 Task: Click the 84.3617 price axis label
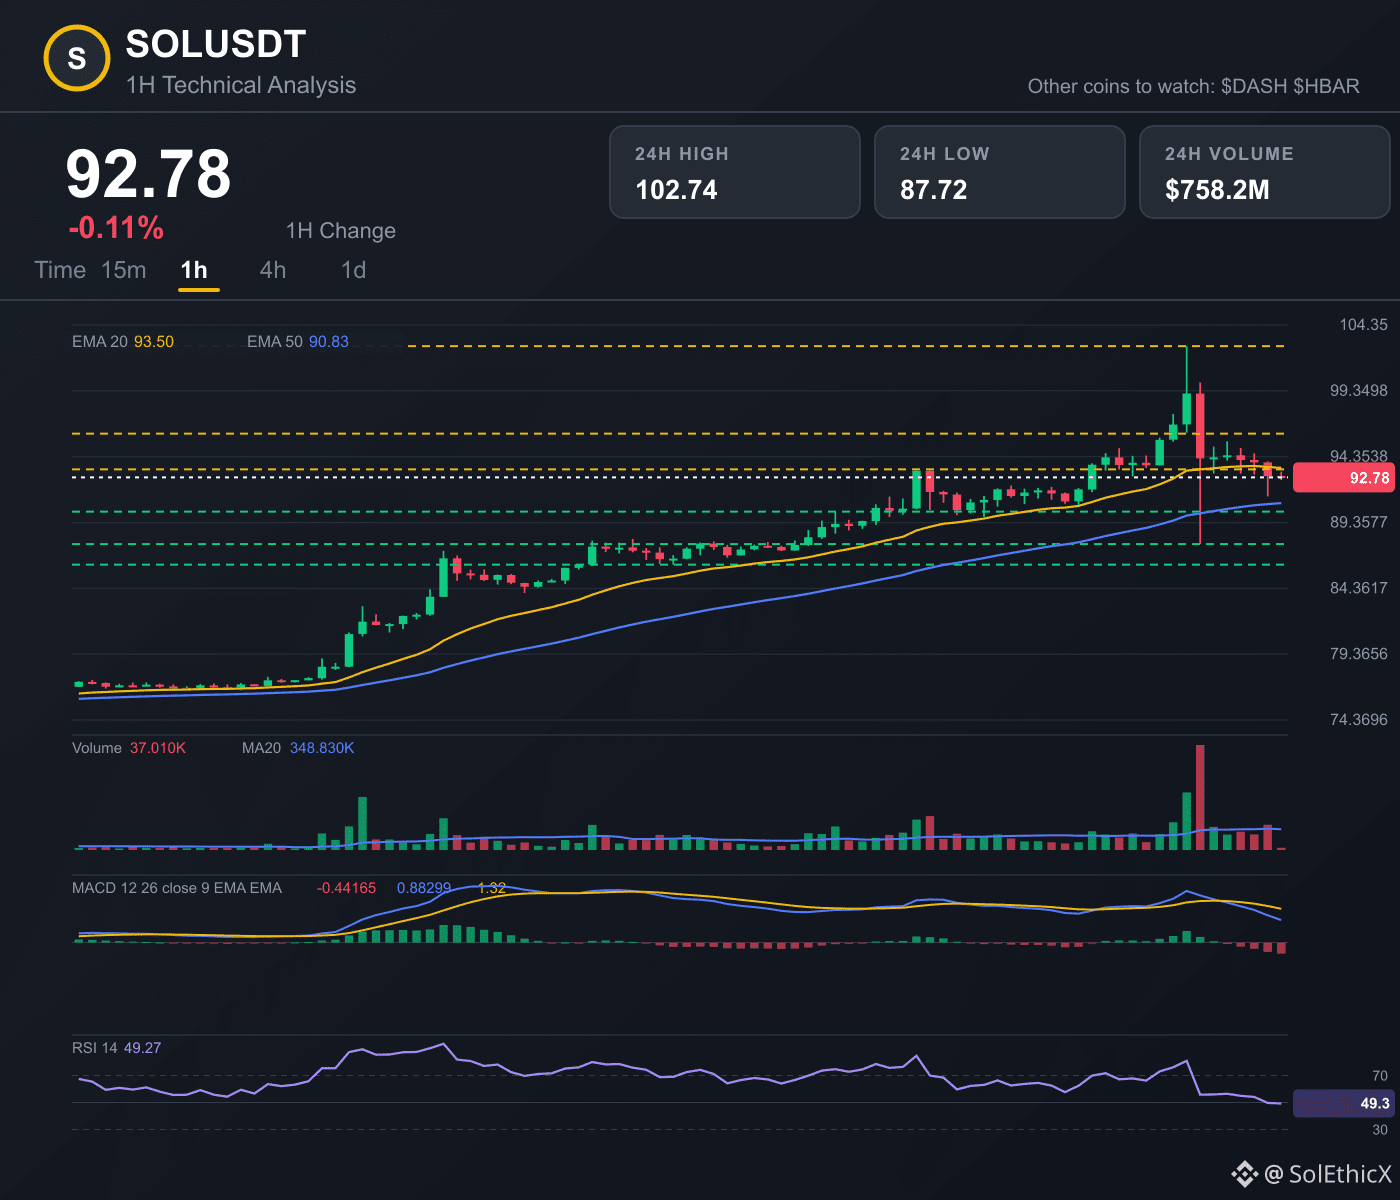click(x=1359, y=588)
